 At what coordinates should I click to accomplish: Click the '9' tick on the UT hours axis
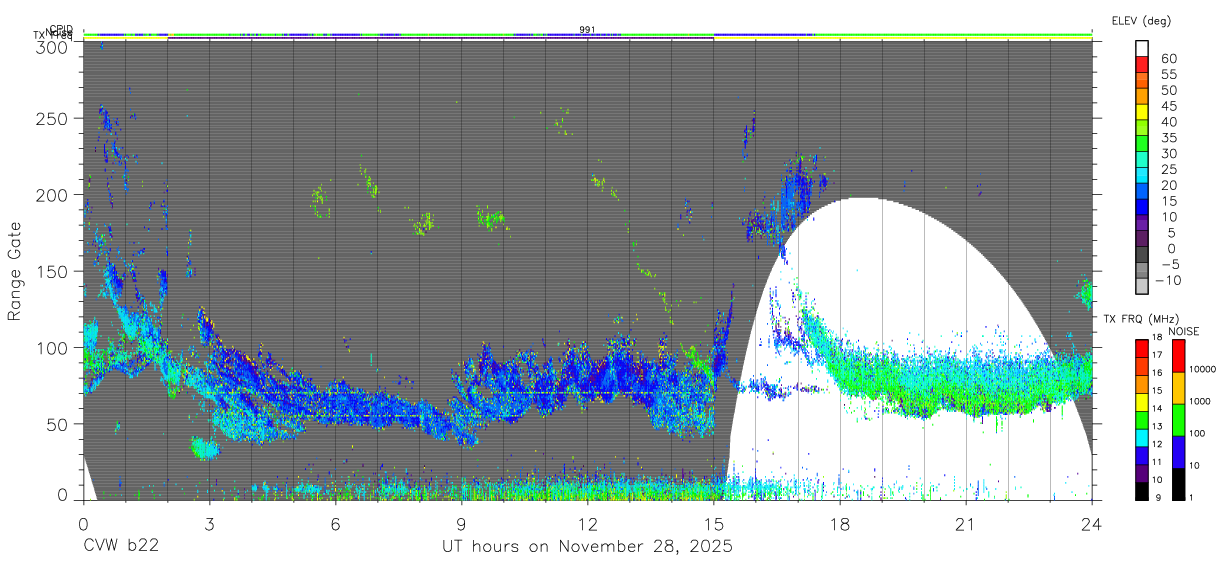pyautogui.click(x=461, y=524)
